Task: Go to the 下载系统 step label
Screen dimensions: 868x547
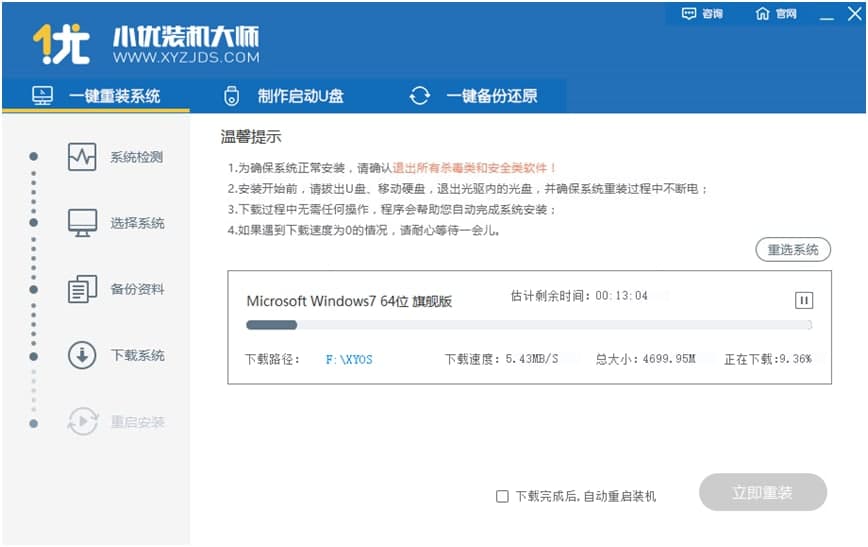Action: (x=137, y=355)
